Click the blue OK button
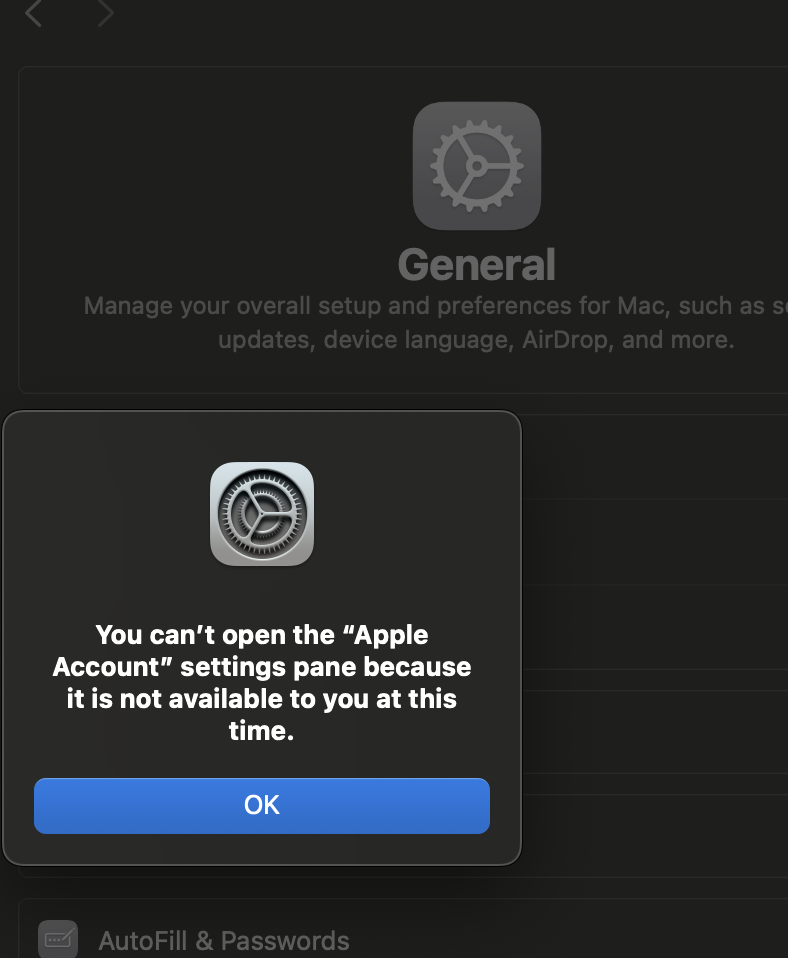 click(261, 805)
